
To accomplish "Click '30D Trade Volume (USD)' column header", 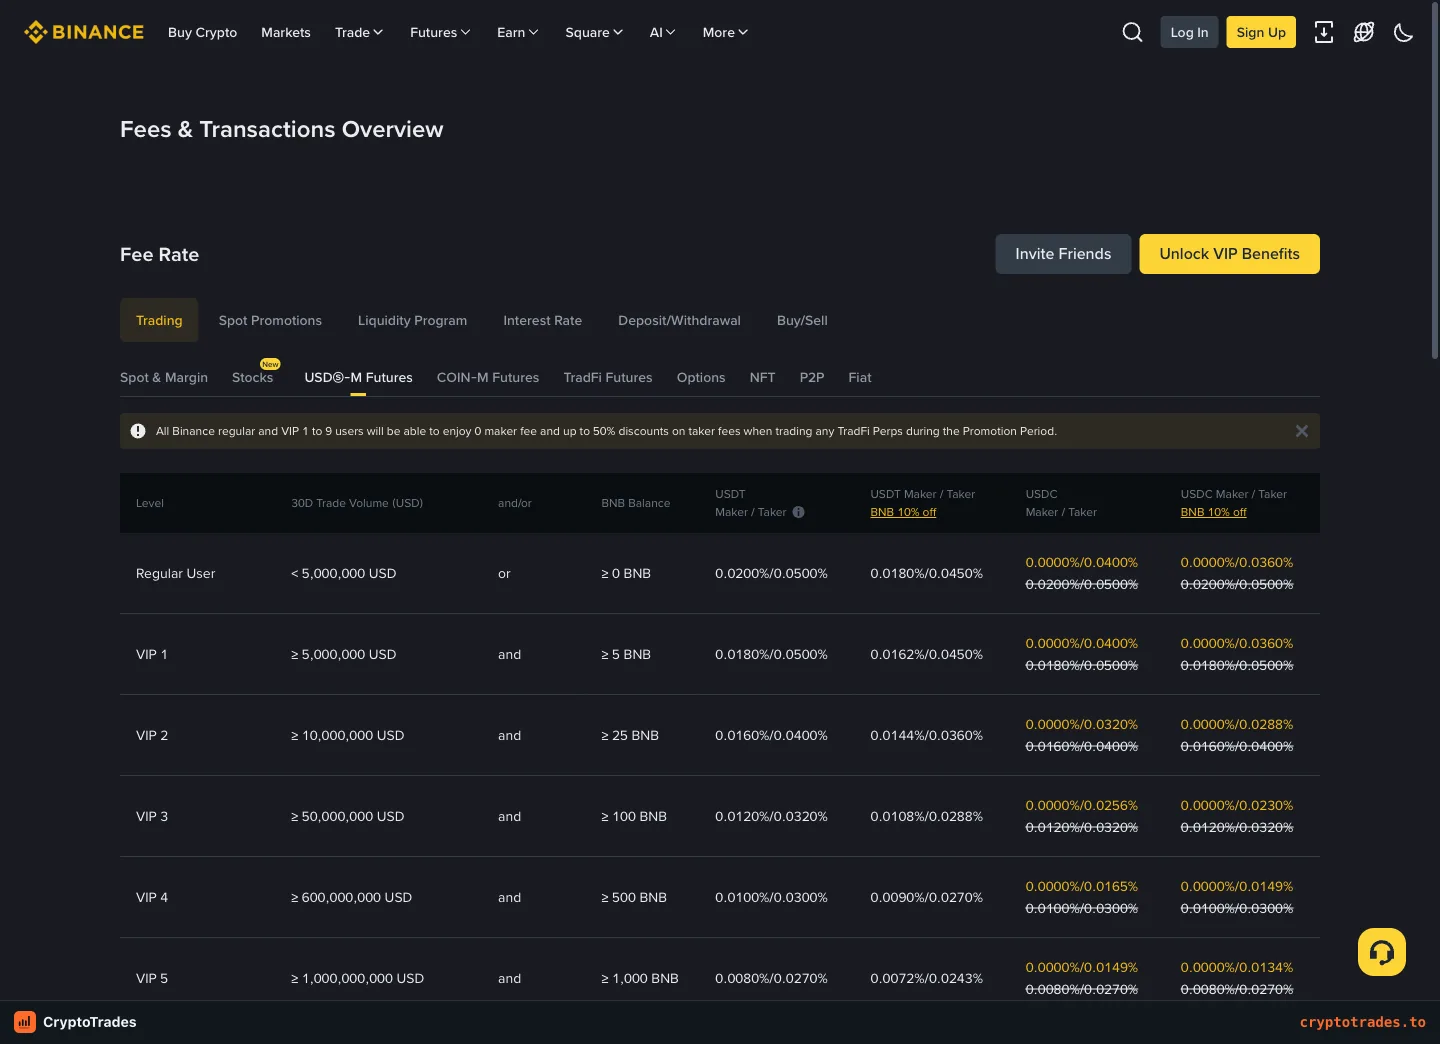I will [x=357, y=503].
